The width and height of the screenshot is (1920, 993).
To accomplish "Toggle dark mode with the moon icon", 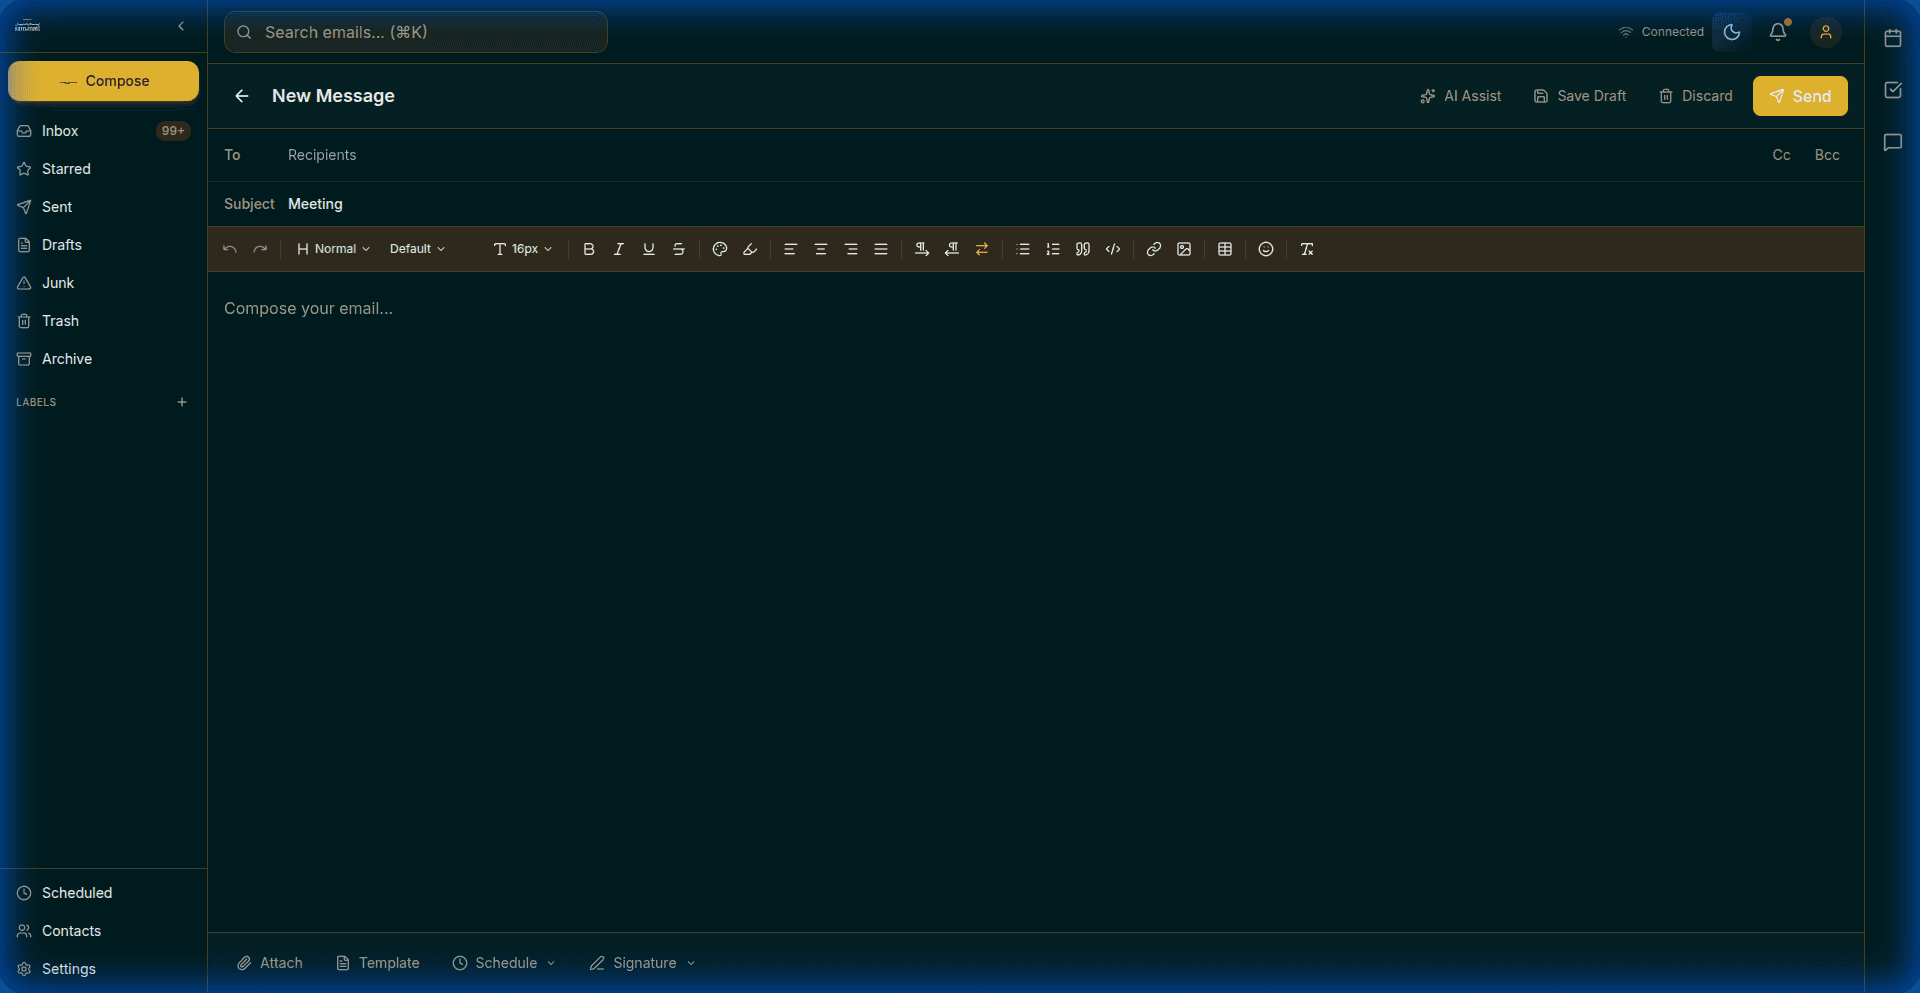I will (1731, 31).
